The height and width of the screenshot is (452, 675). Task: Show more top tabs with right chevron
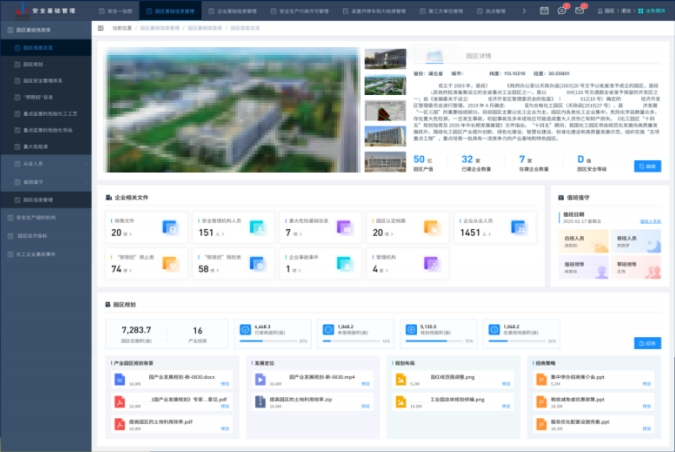pyautogui.click(x=524, y=11)
